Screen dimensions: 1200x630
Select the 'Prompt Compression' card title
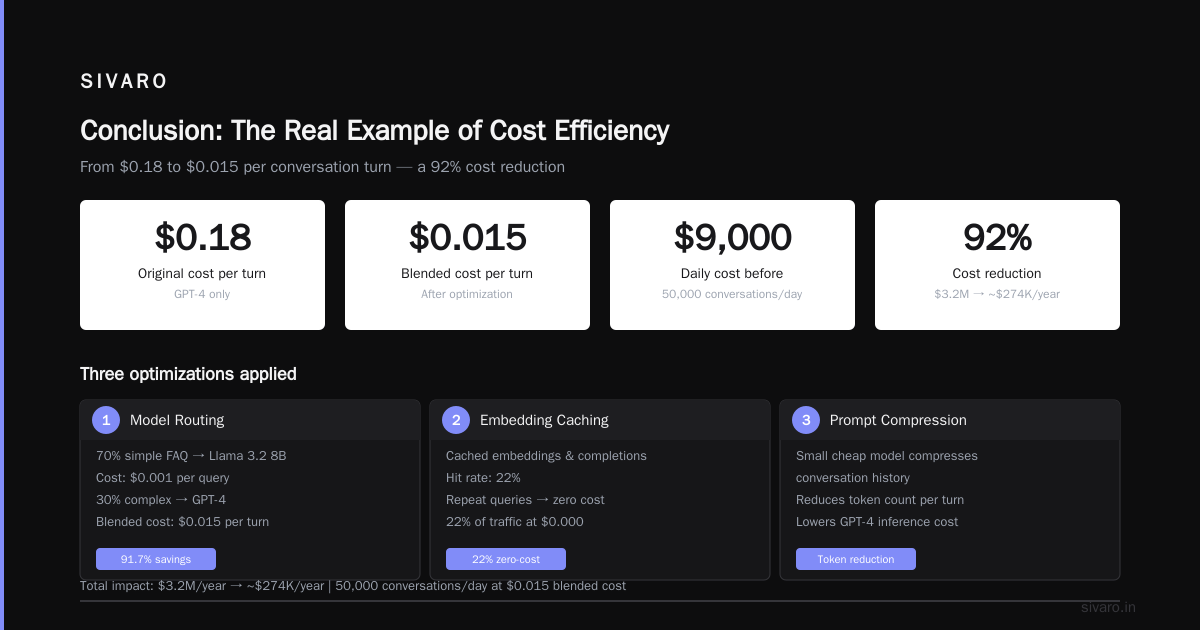point(898,420)
